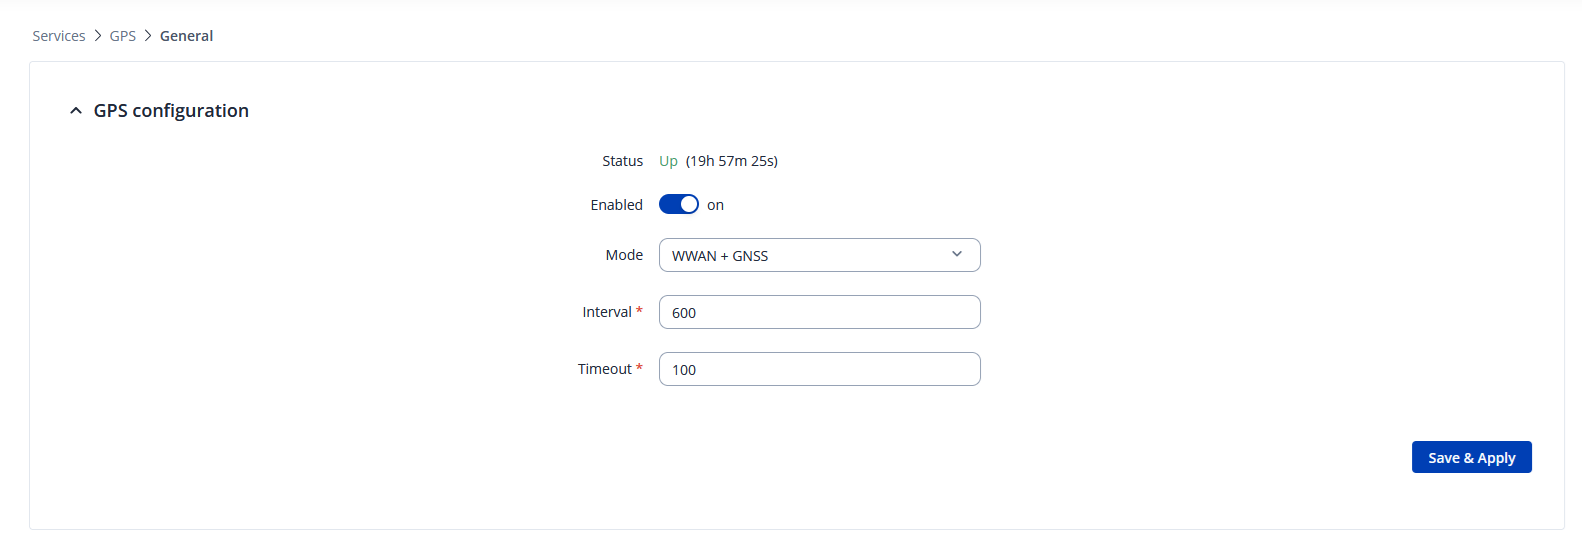Click the Interval field label
Image resolution: width=1583 pixels, height=546 pixels.
[x=607, y=312]
